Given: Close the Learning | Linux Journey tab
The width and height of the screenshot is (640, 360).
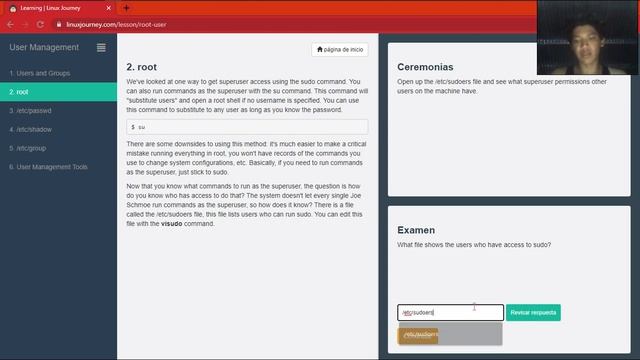Looking at the screenshot, I should pyautogui.click(x=109, y=8).
